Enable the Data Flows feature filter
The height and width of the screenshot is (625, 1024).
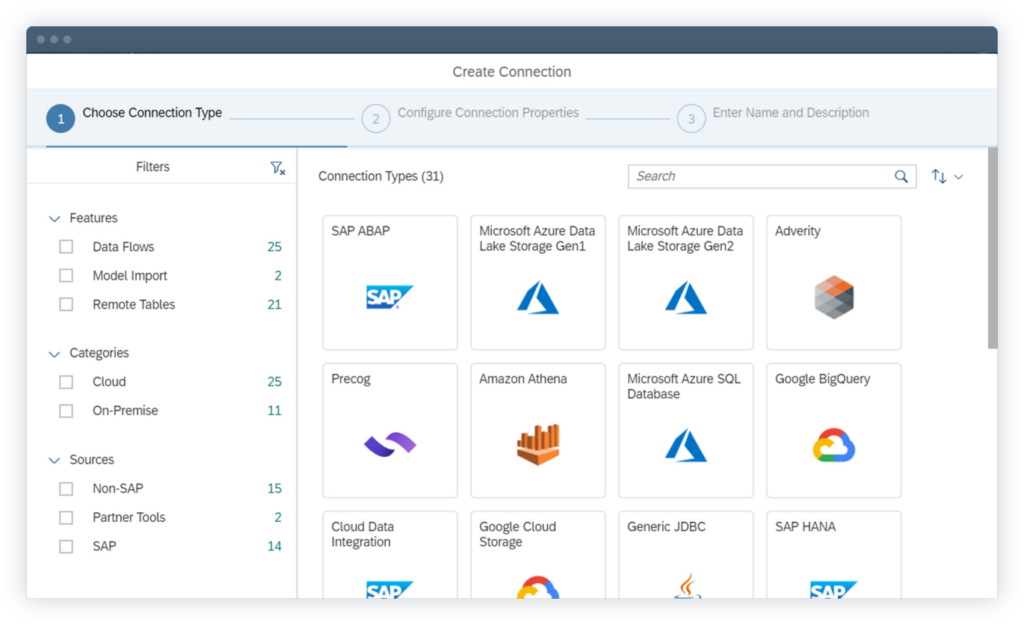pyautogui.click(x=65, y=246)
